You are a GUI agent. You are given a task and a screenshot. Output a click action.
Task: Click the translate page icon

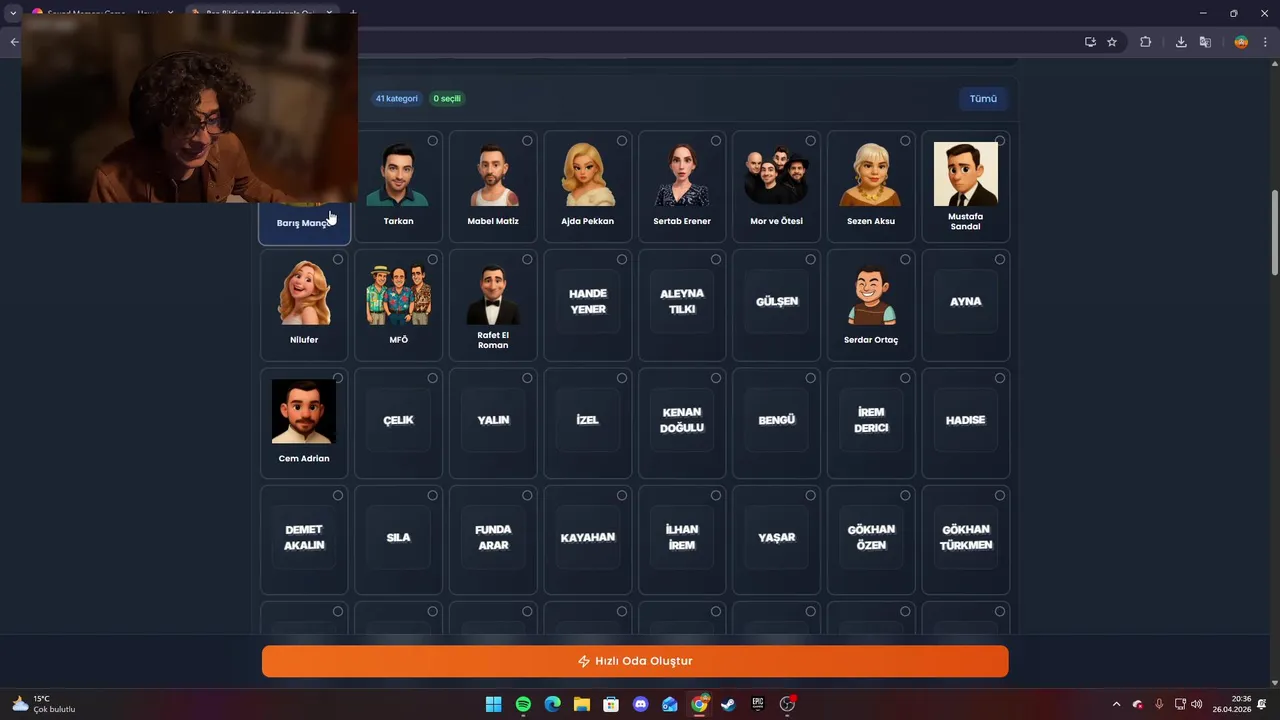[x=1205, y=42]
